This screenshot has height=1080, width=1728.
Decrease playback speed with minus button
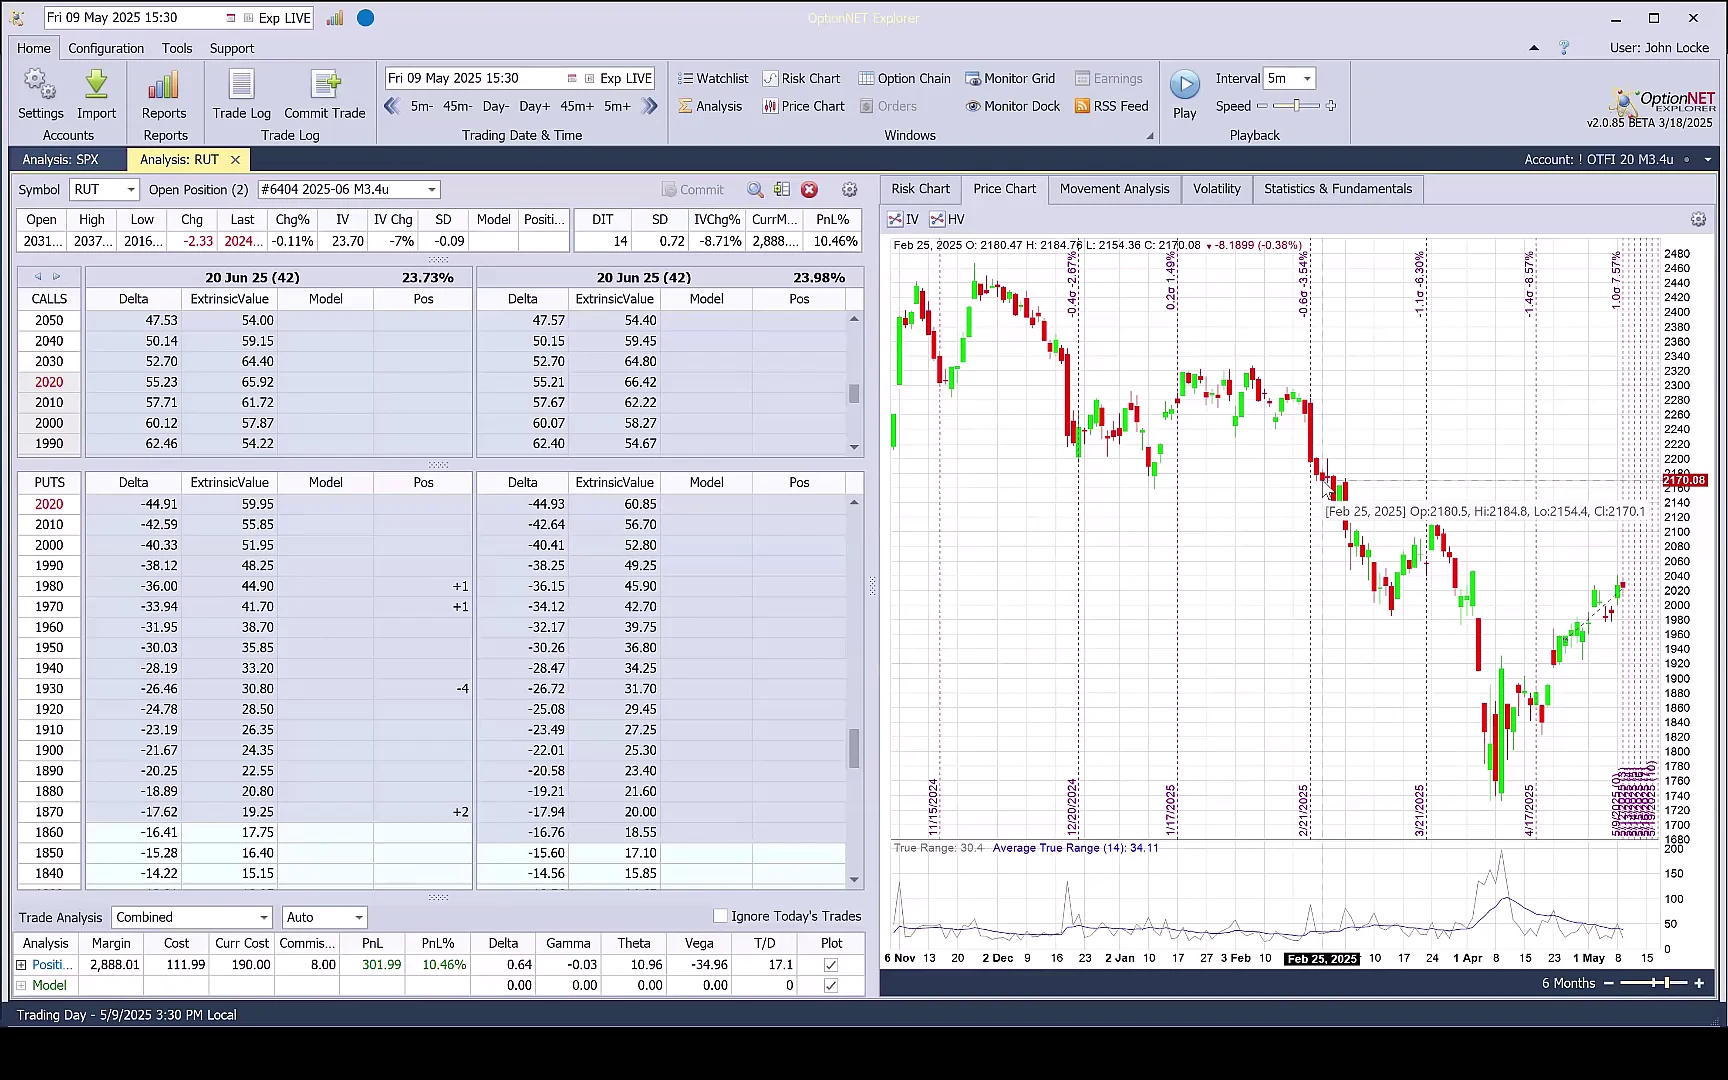click(x=1262, y=106)
